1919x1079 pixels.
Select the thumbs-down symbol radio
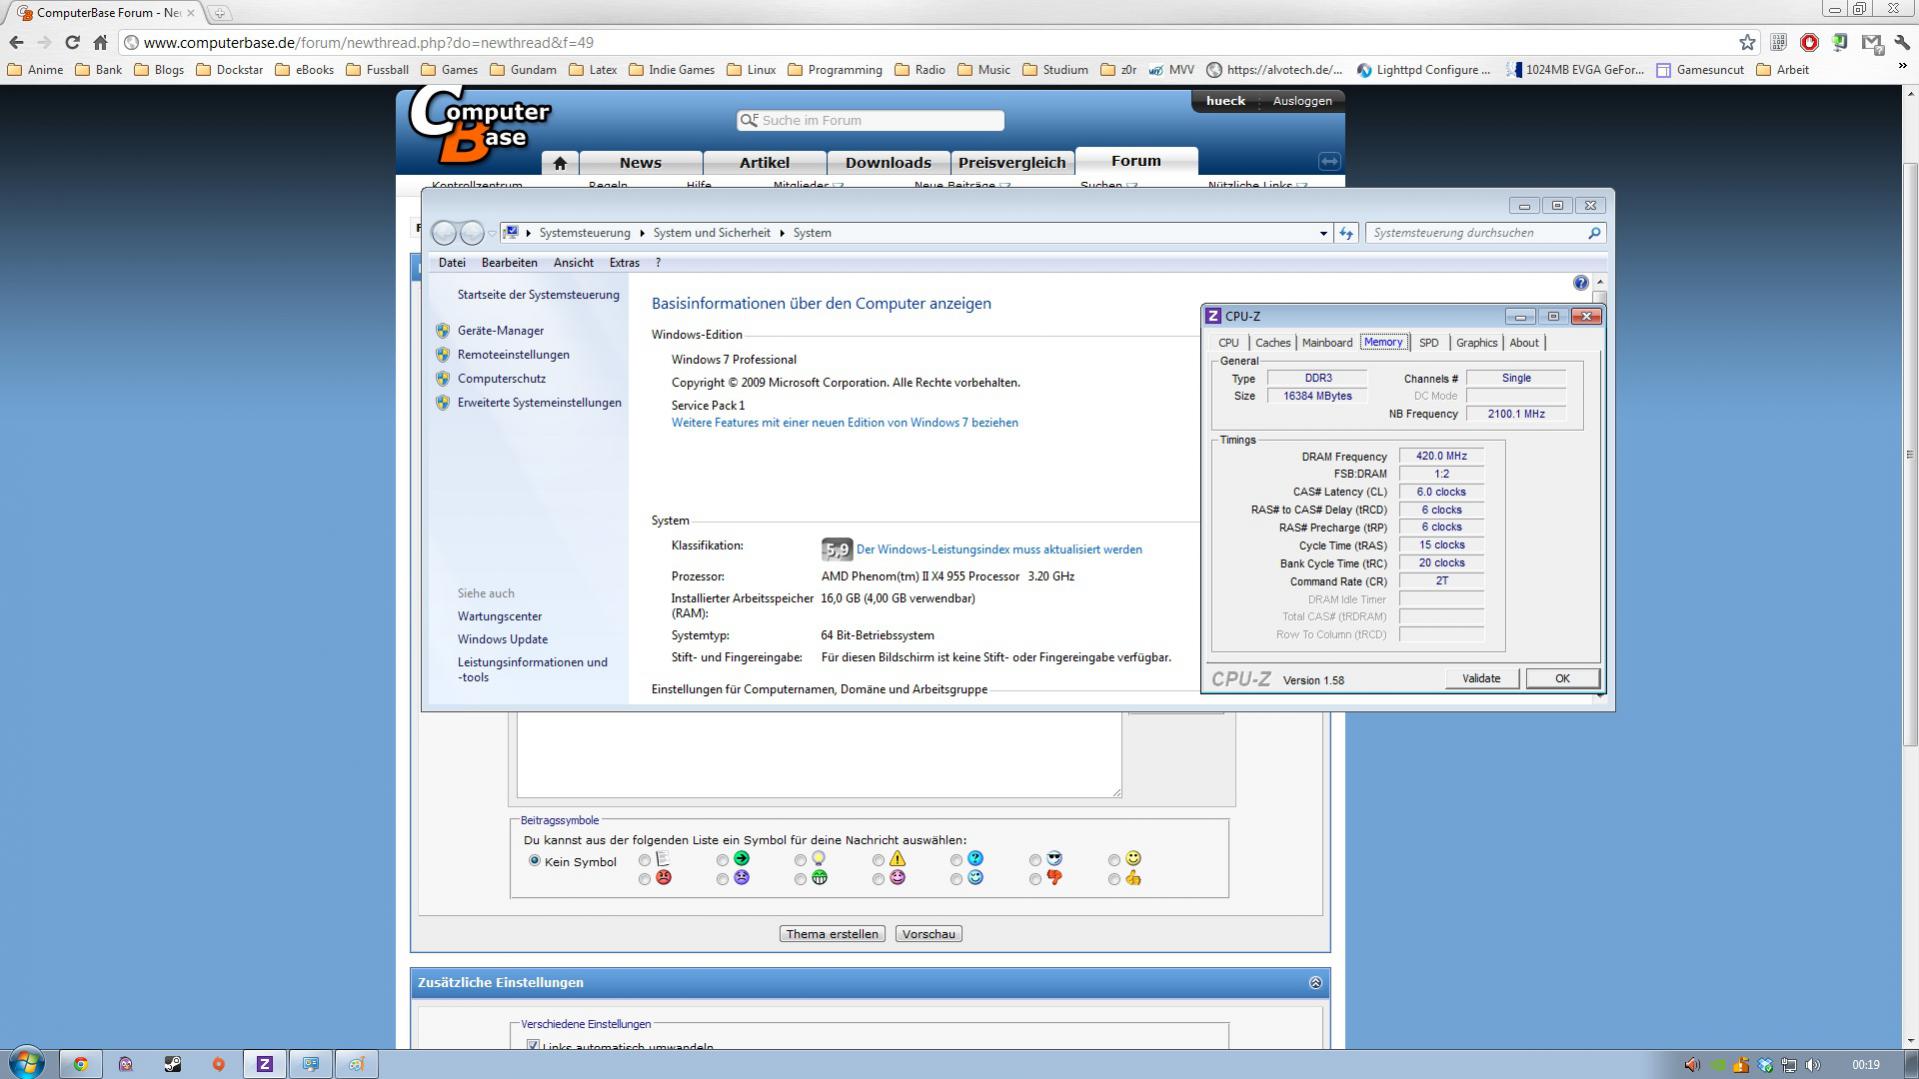(x=1036, y=880)
